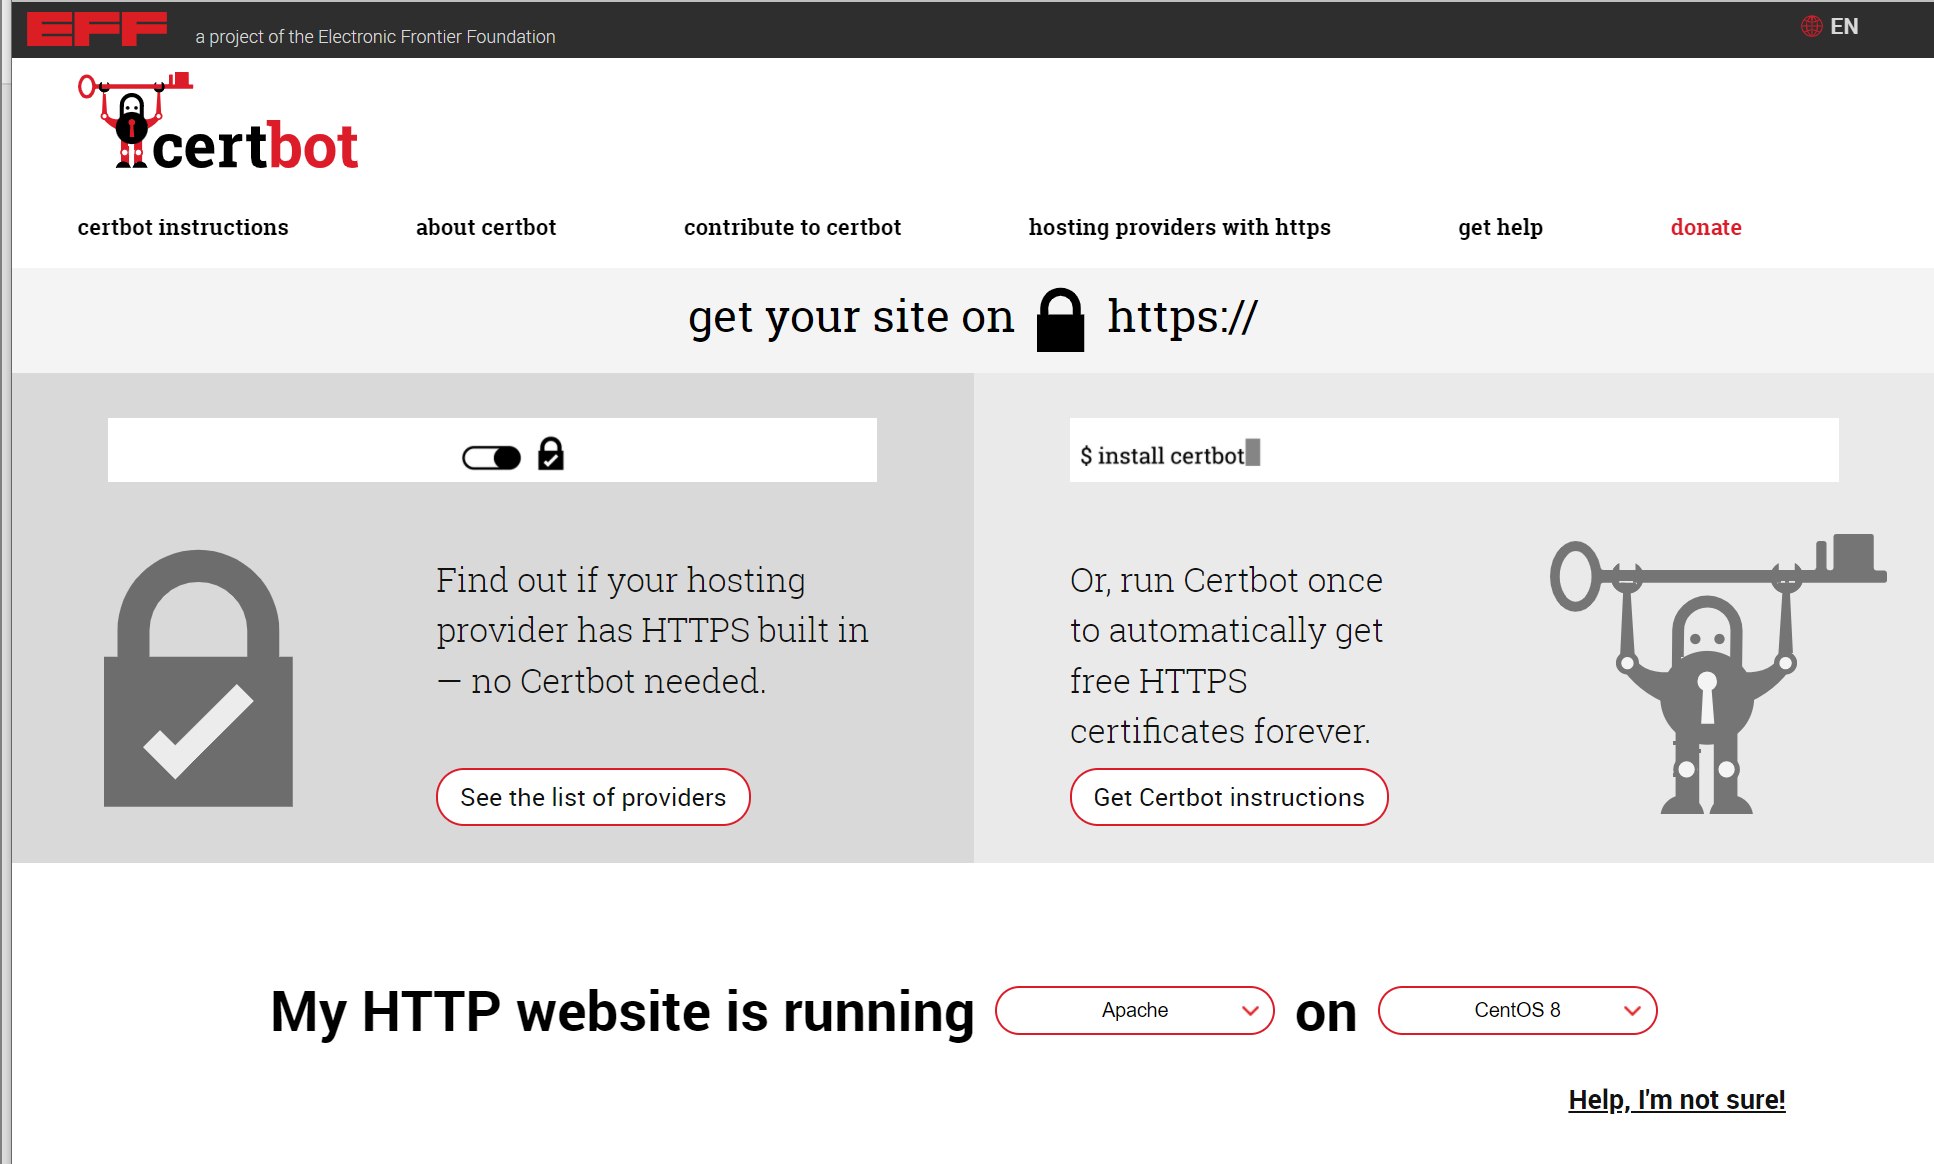Click the 'get your site on' heading
The image size is (1934, 1164).
click(x=851, y=318)
